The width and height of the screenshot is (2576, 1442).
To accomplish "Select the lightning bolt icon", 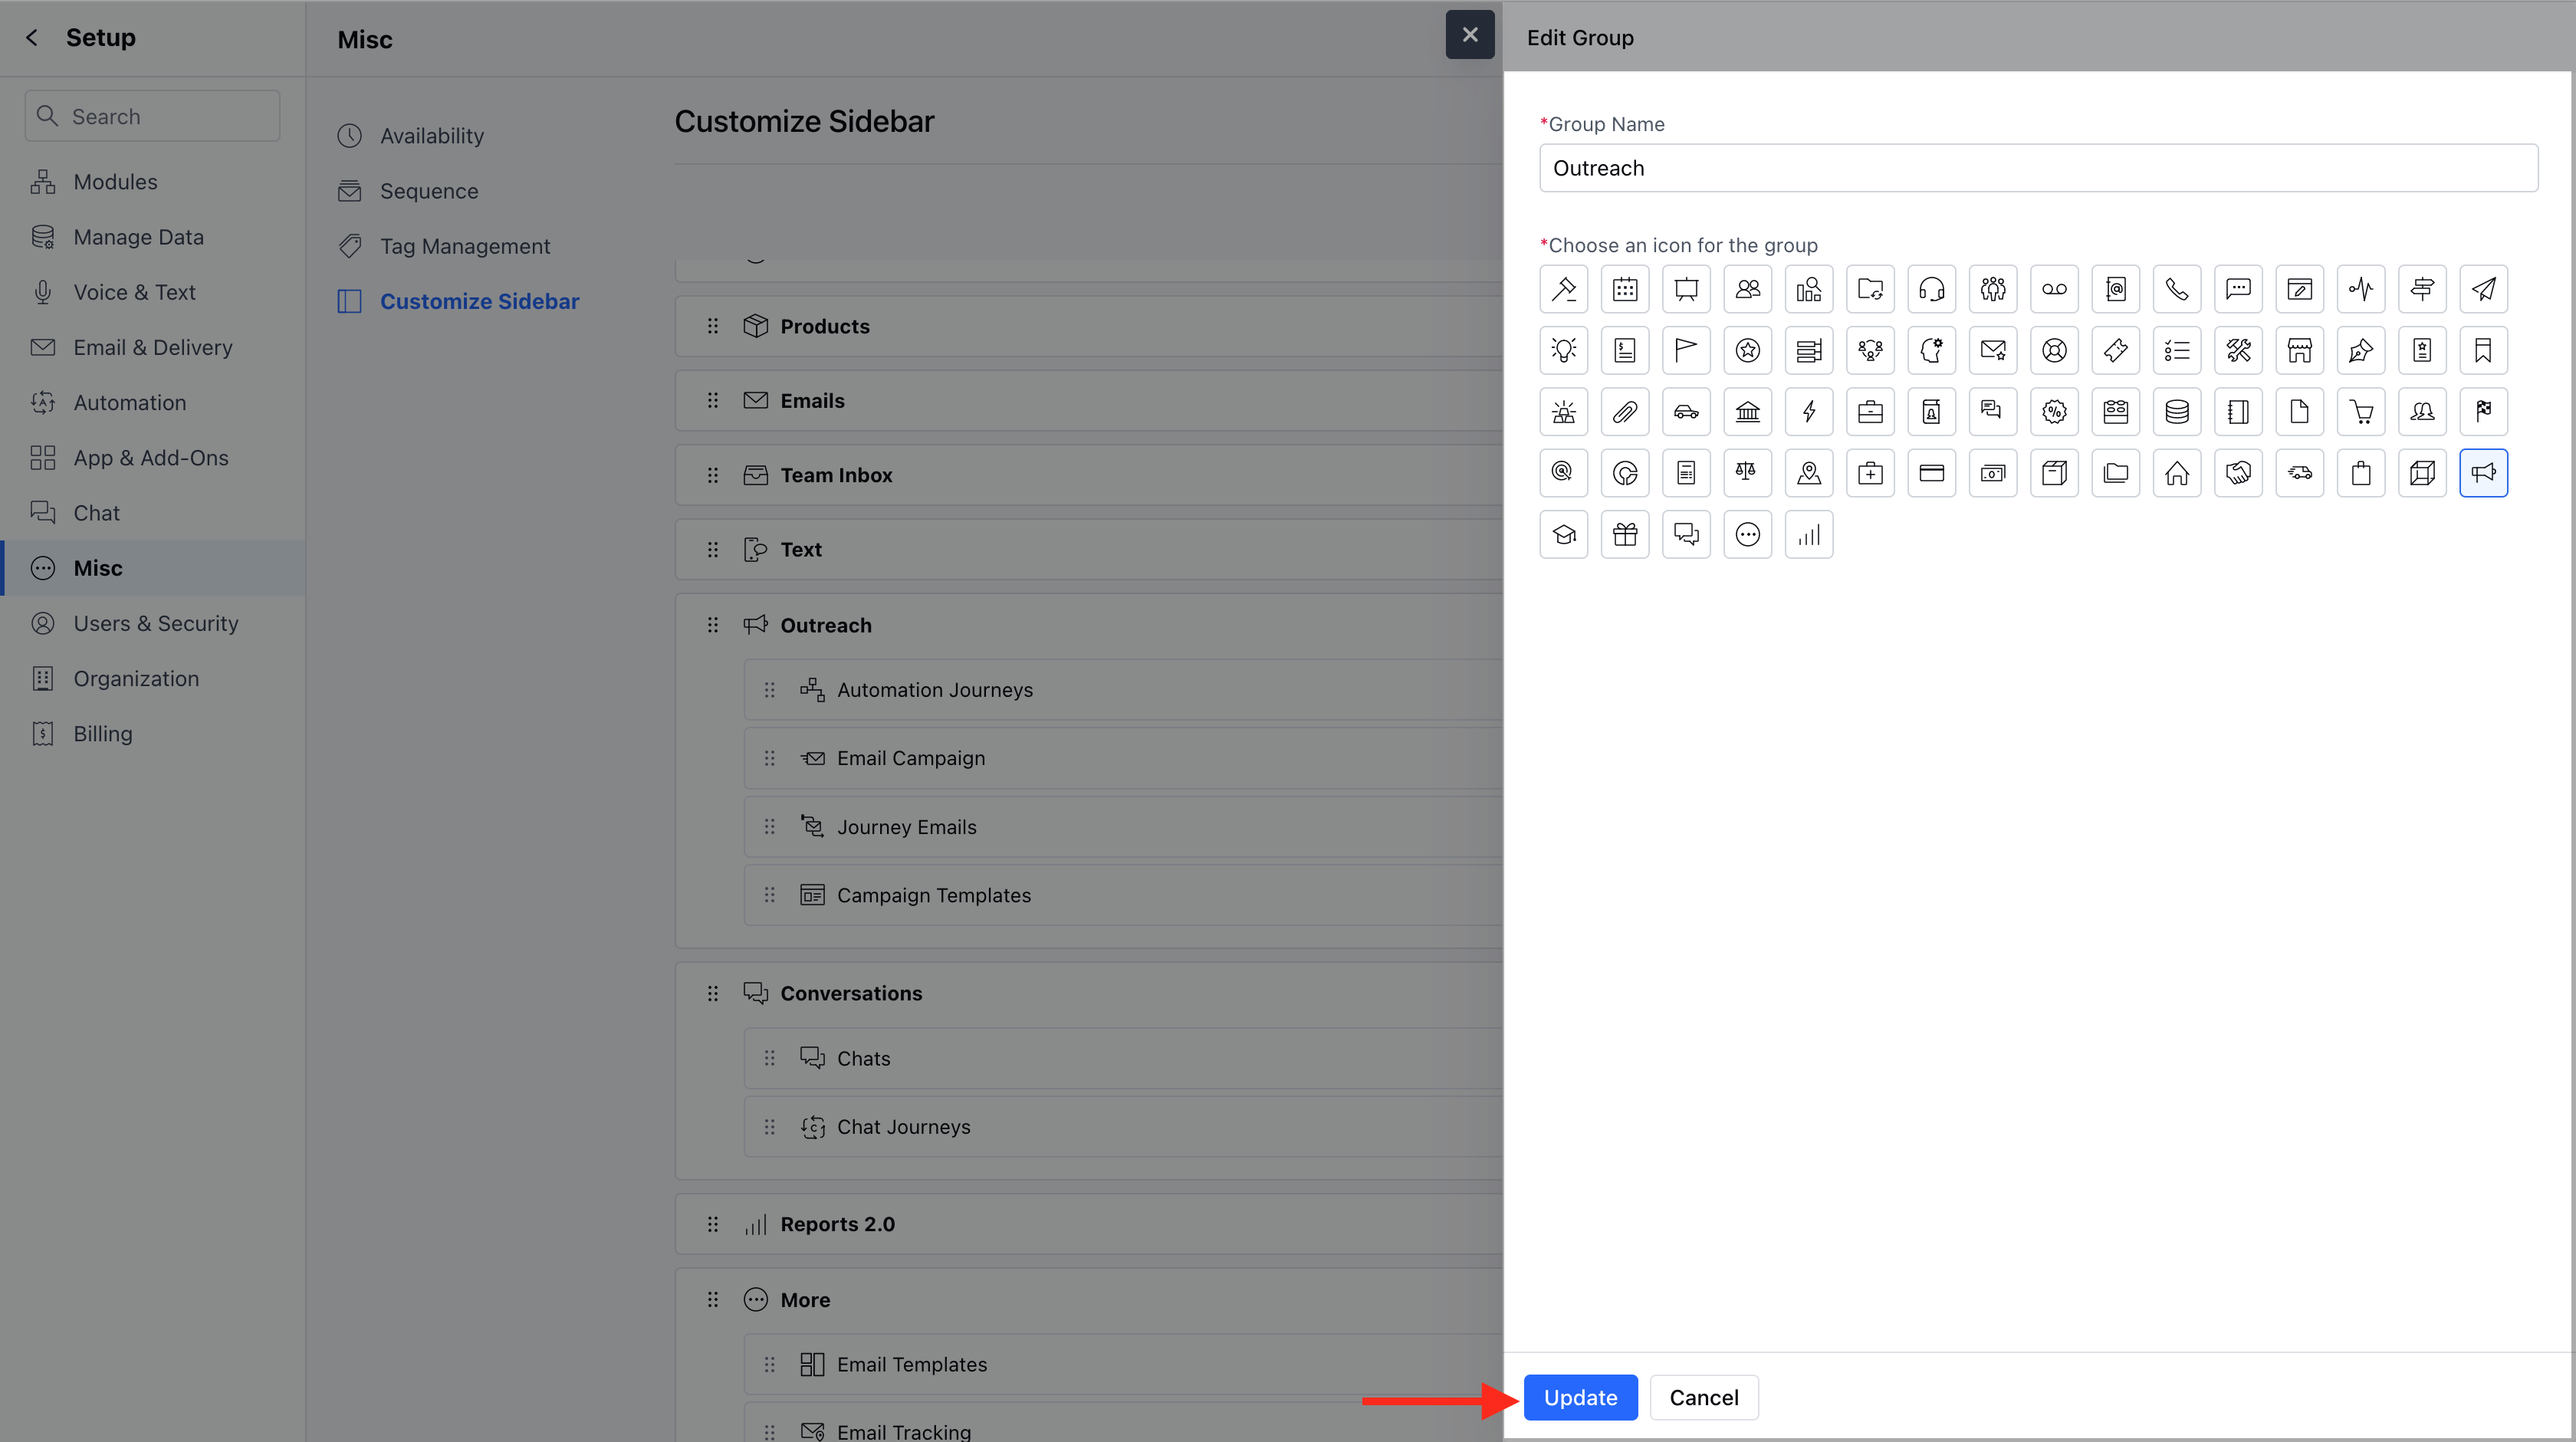I will [1808, 411].
